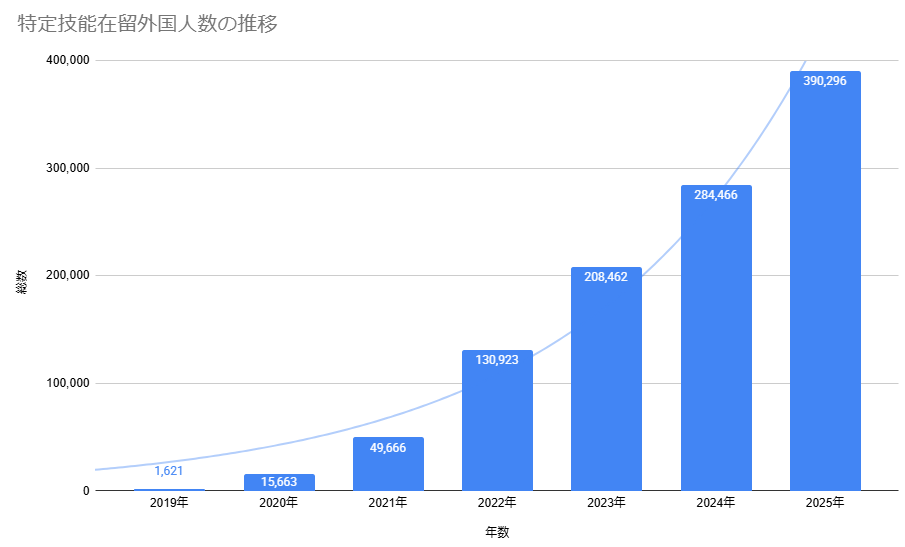
Task: Select the 2020年 axis label
Action: coord(279,503)
